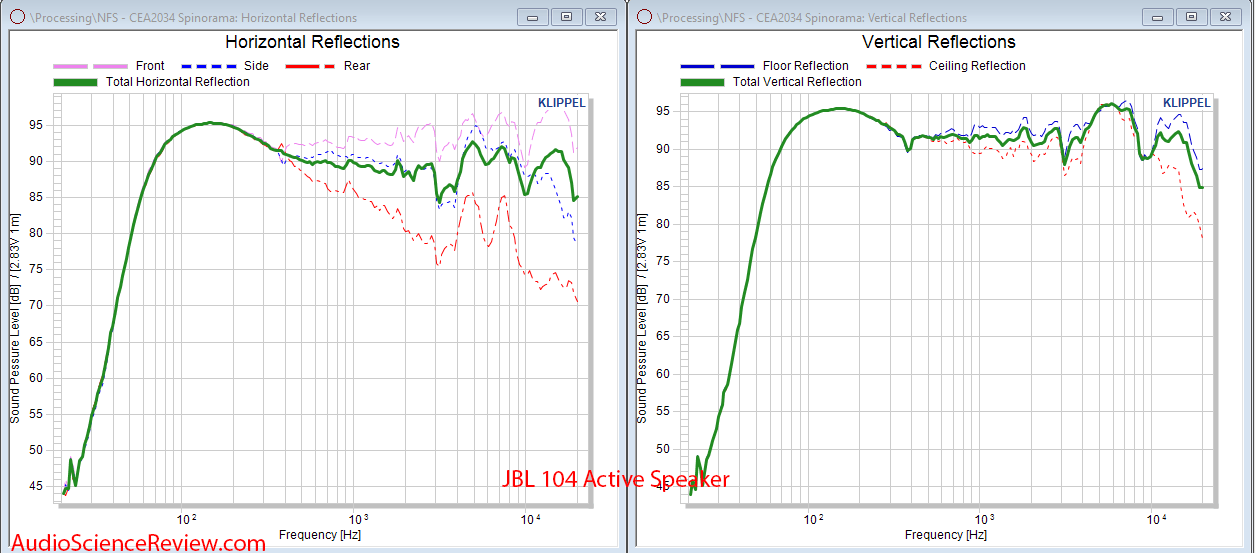Click the AudioScienceReview.com text
Image resolution: width=1256 pixels, height=553 pixels.
[x=139, y=543]
